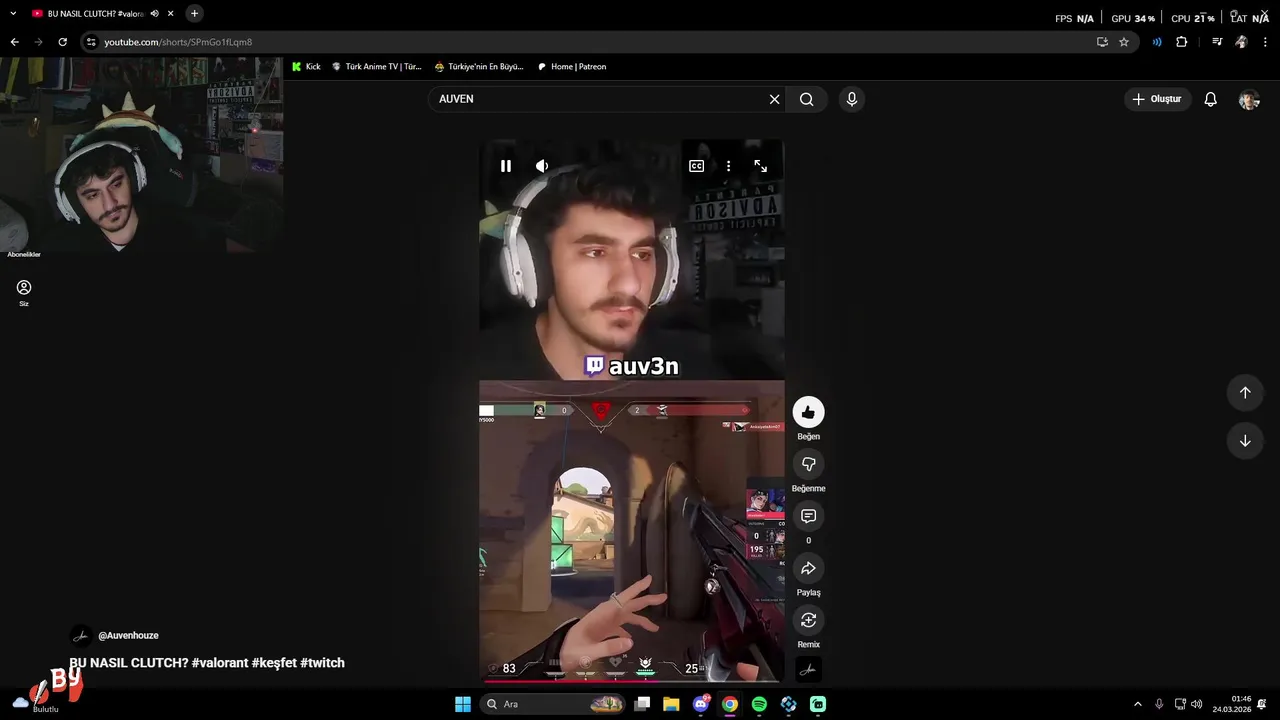View site information icon in address bar
This screenshot has height=720, width=1280.
coord(91,42)
